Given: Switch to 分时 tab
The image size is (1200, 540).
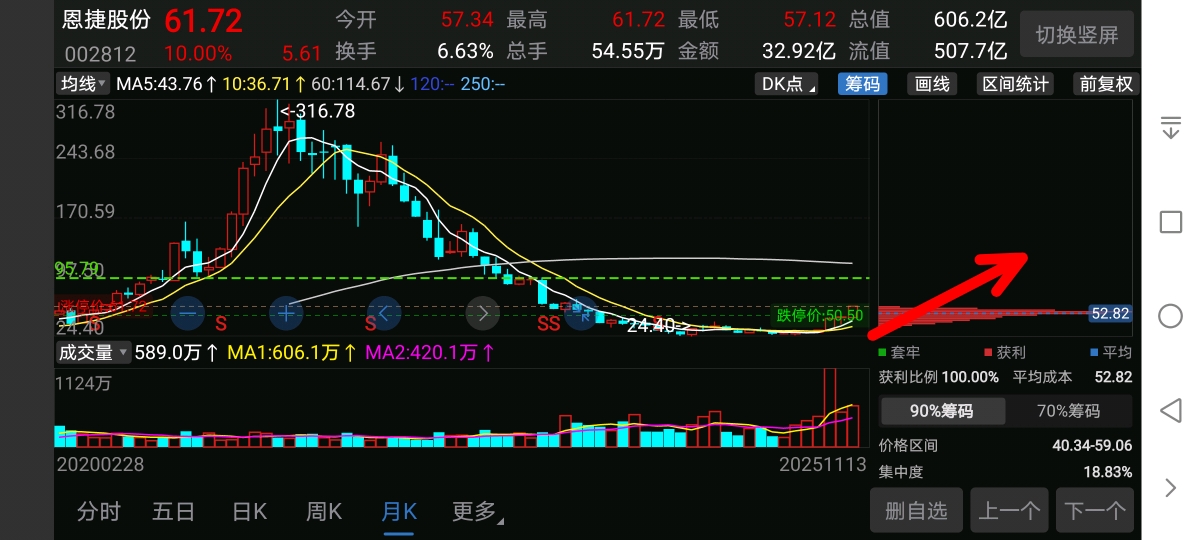Looking at the screenshot, I should [x=99, y=512].
